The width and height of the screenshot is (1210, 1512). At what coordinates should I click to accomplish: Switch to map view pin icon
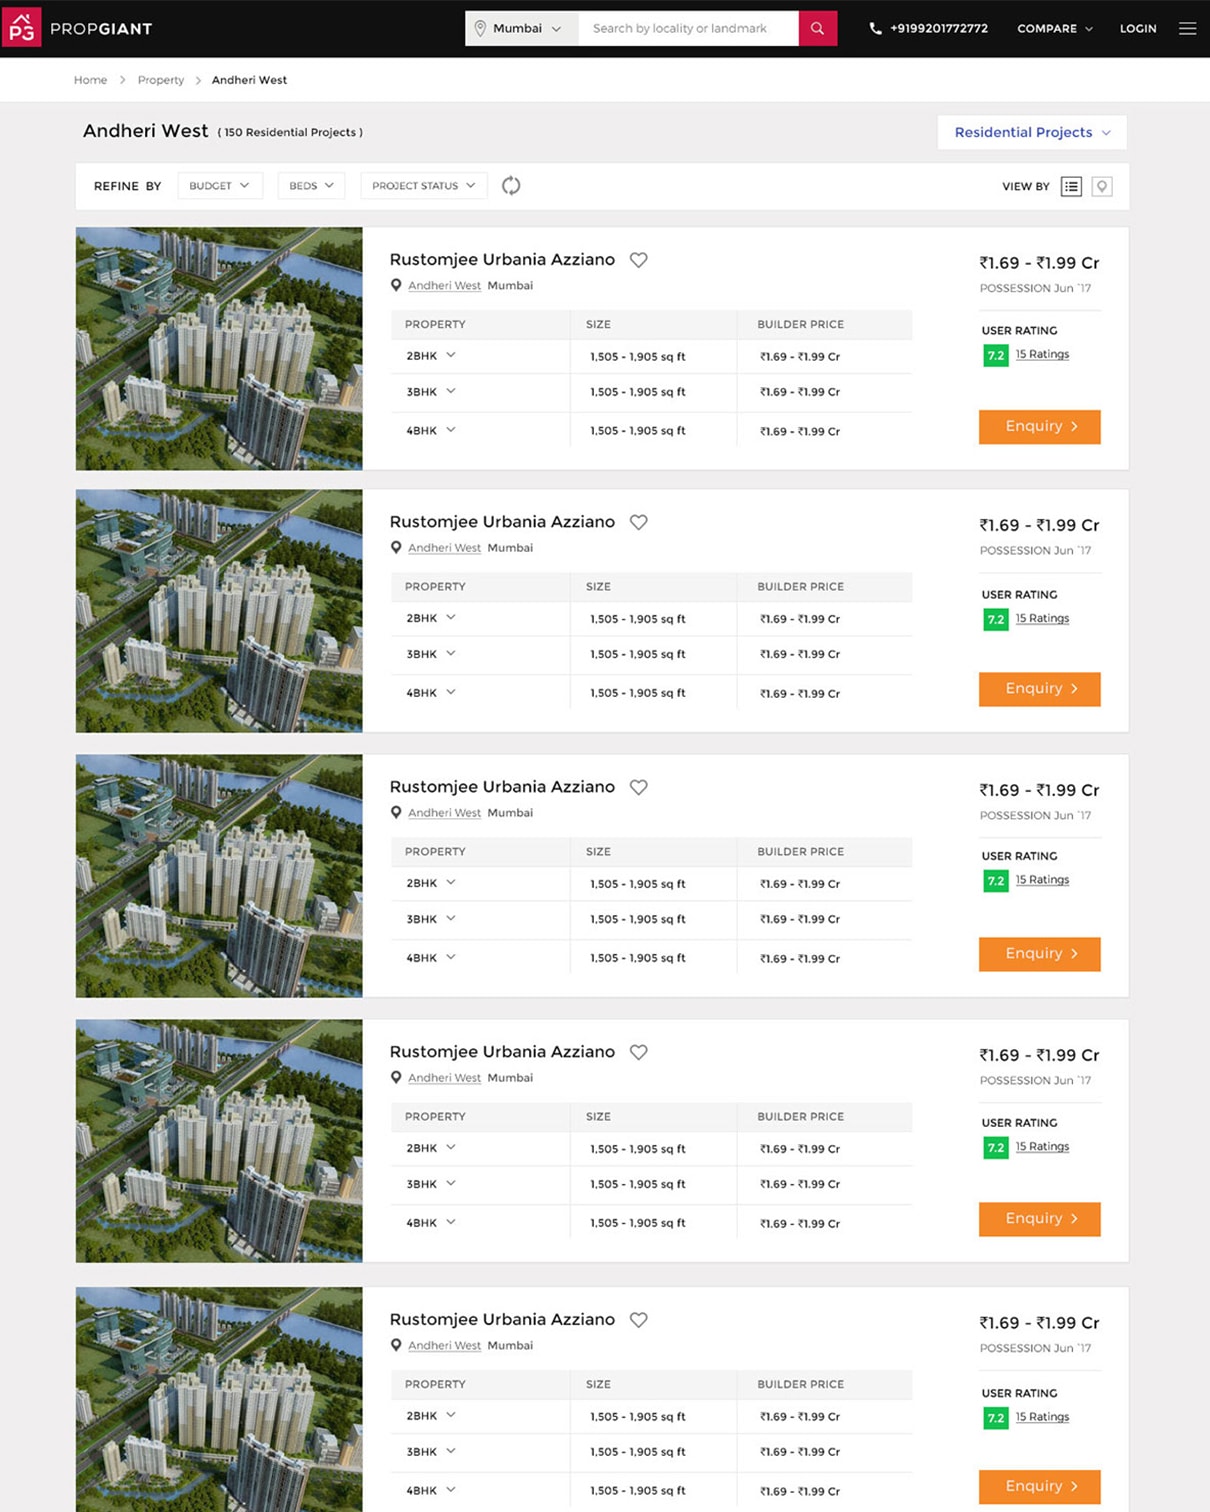pyautogui.click(x=1102, y=186)
